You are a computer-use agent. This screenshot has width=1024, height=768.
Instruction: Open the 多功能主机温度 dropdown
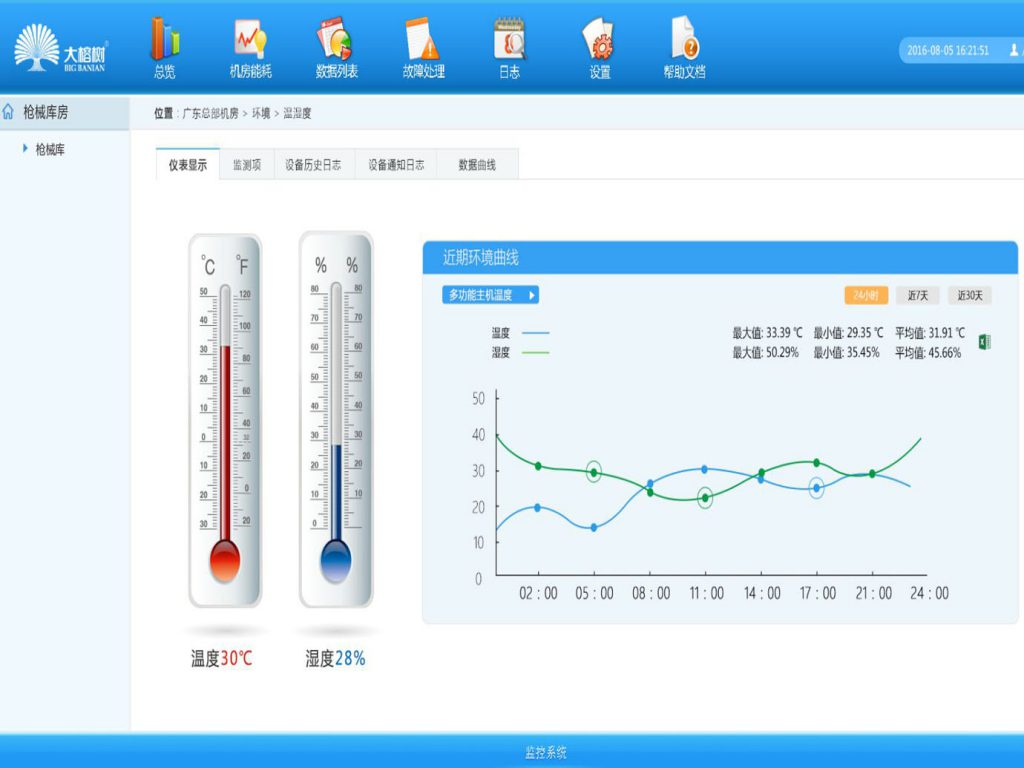point(490,295)
